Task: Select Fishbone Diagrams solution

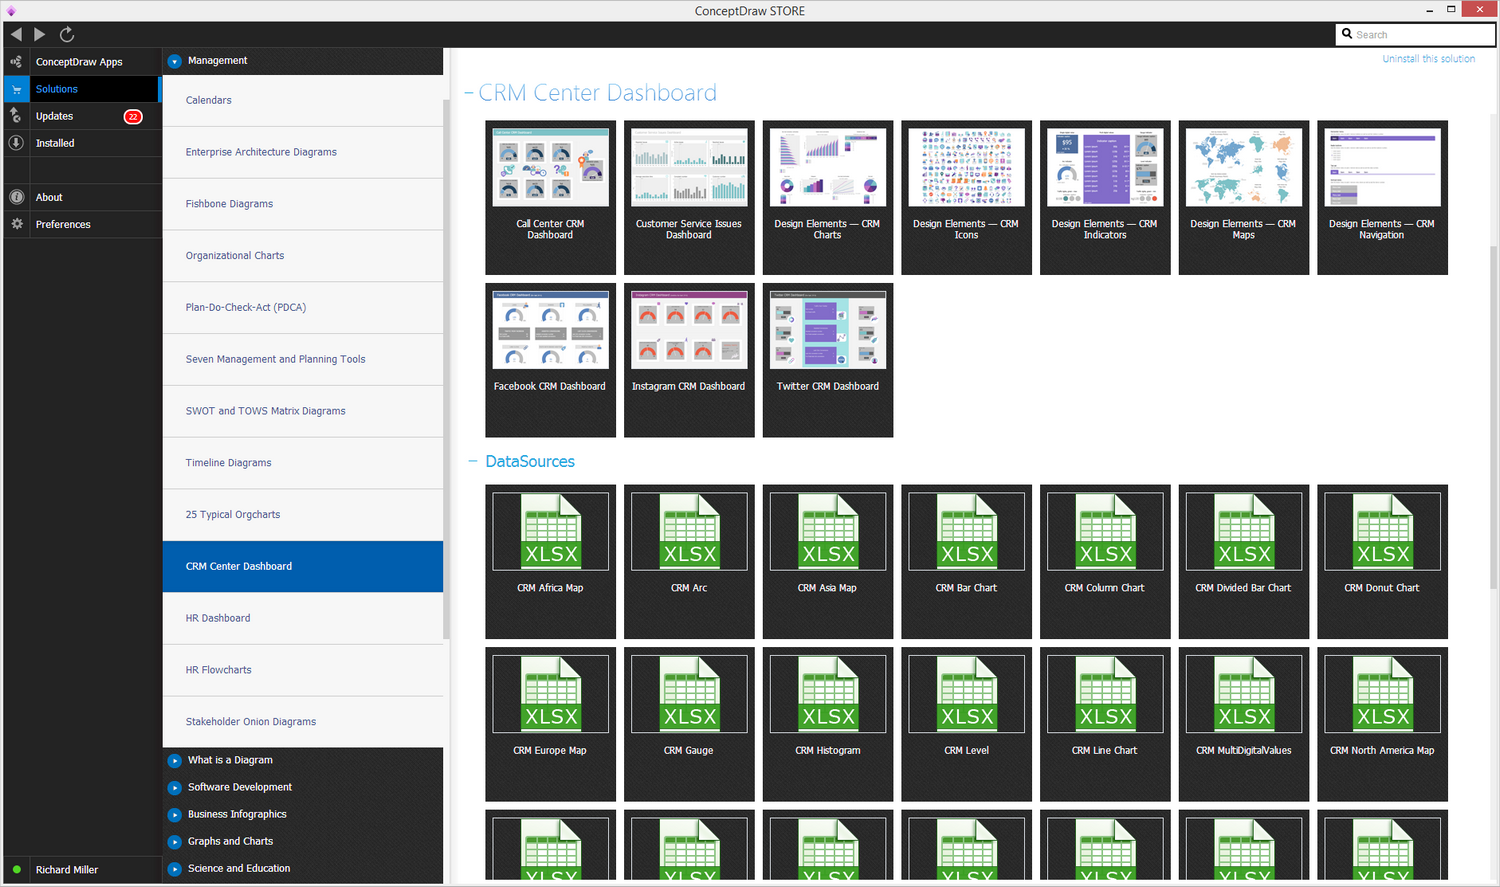Action: [302, 204]
